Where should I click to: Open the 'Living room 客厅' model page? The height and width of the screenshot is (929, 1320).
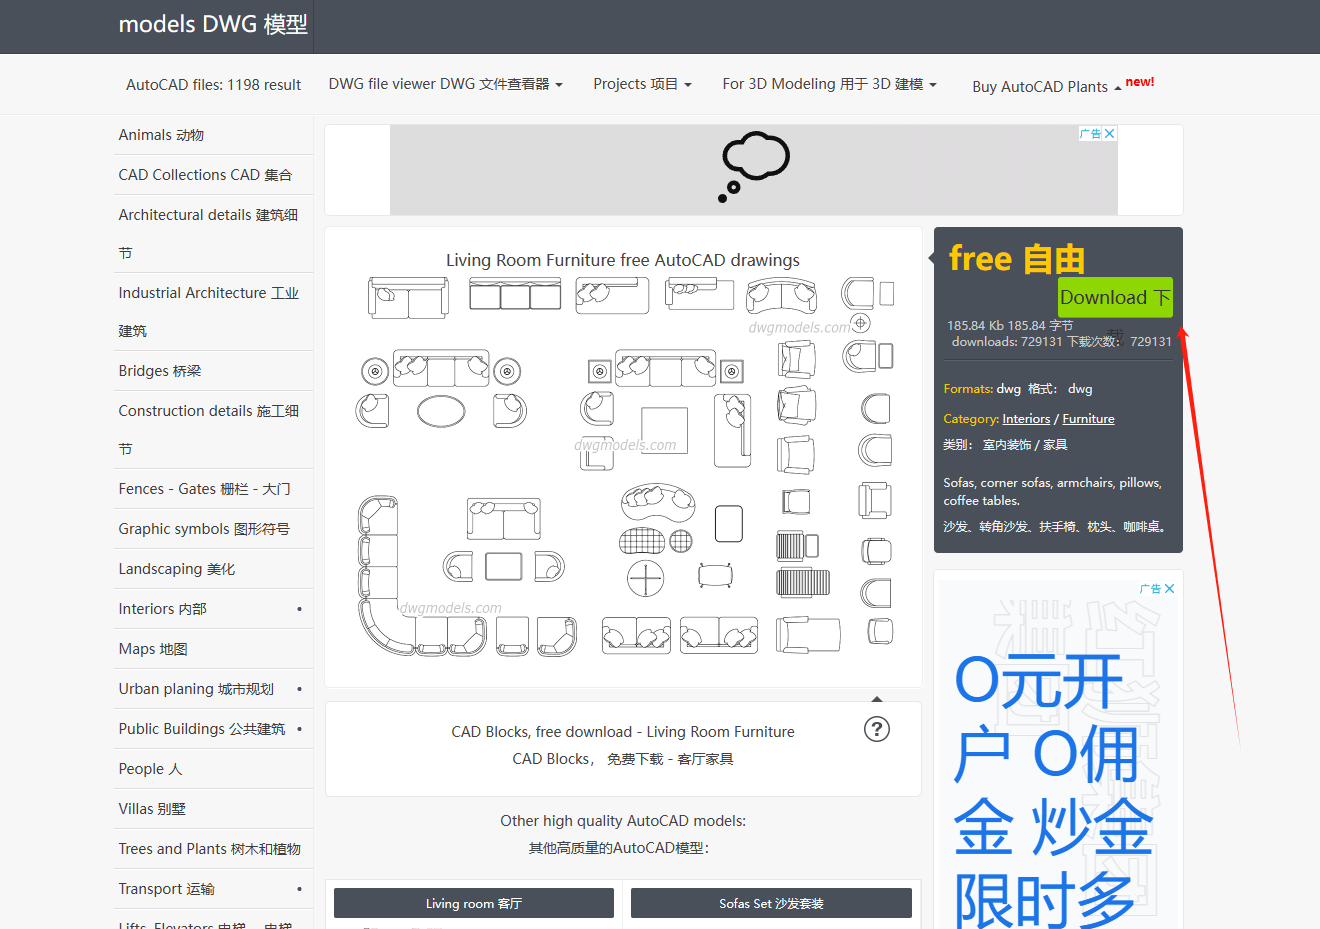(x=473, y=902)
